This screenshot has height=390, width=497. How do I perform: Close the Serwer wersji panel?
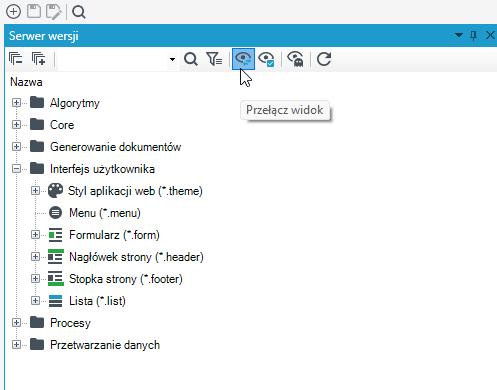490,35
